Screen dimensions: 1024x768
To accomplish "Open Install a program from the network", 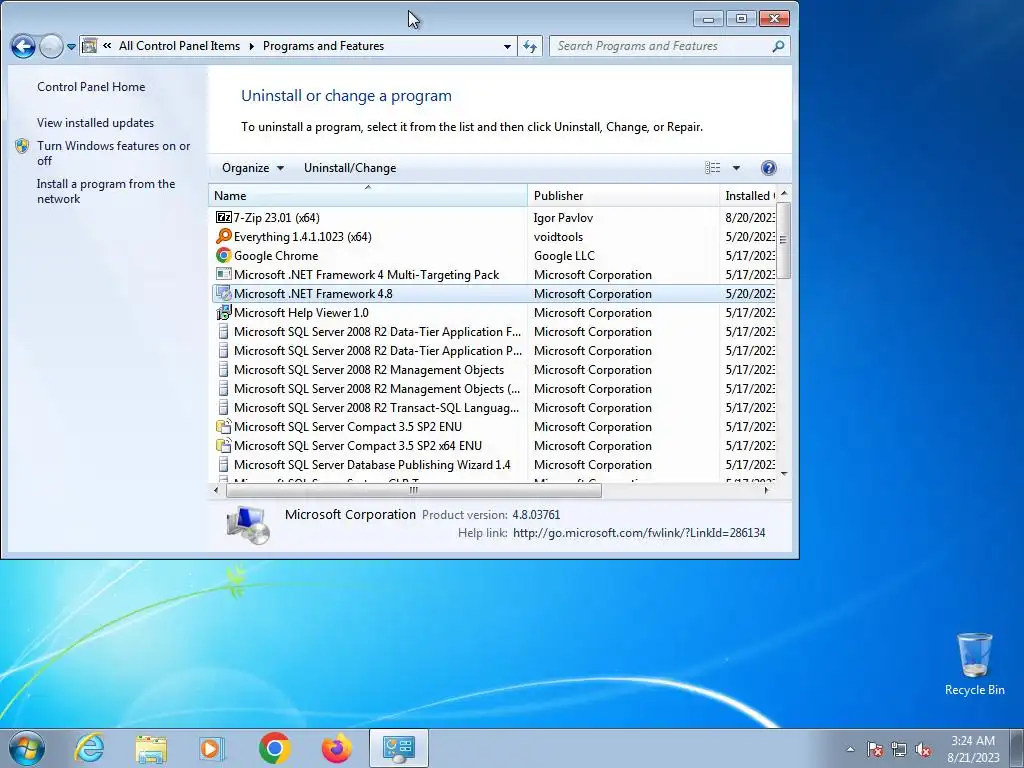I will pyautogui.click(x=106, y=191).
